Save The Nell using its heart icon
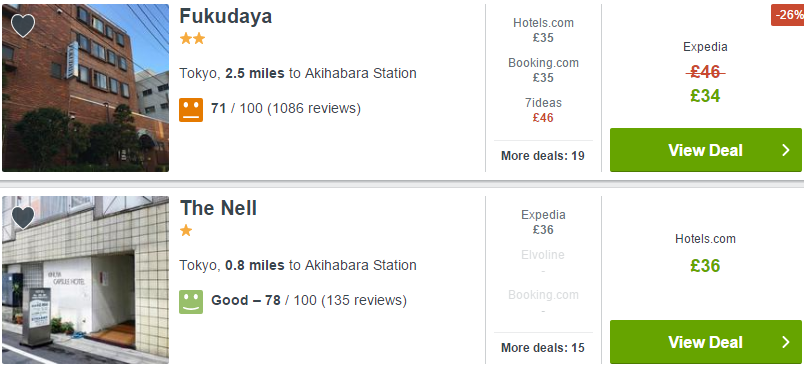Viewport: 804px width, 367px height. tap(23, 218)
